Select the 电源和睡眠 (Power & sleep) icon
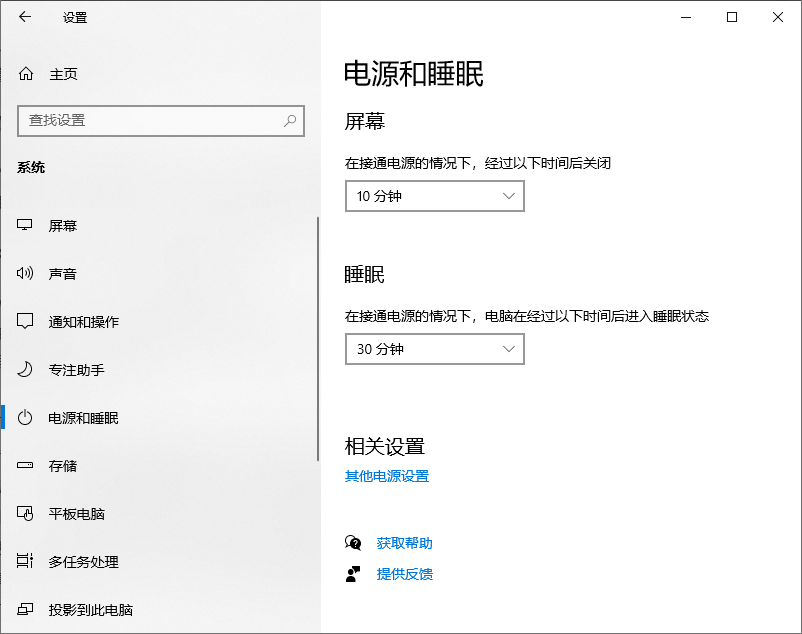 (x=25, y=417)
